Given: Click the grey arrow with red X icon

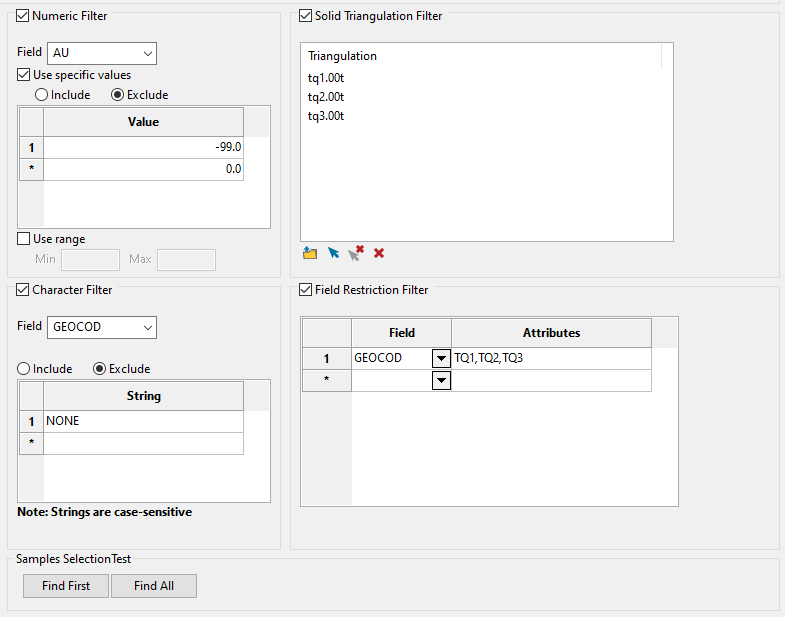Looking at the screenshot, I should pos(356,253).
